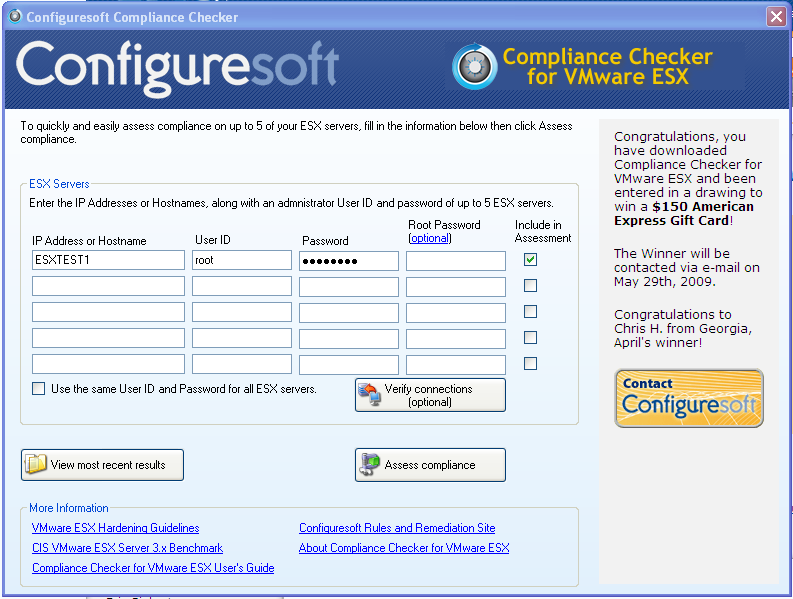Click the Compliance Checker dial logo icon
The width and height of the screenshot is (793, 599).
pos(474,67)
